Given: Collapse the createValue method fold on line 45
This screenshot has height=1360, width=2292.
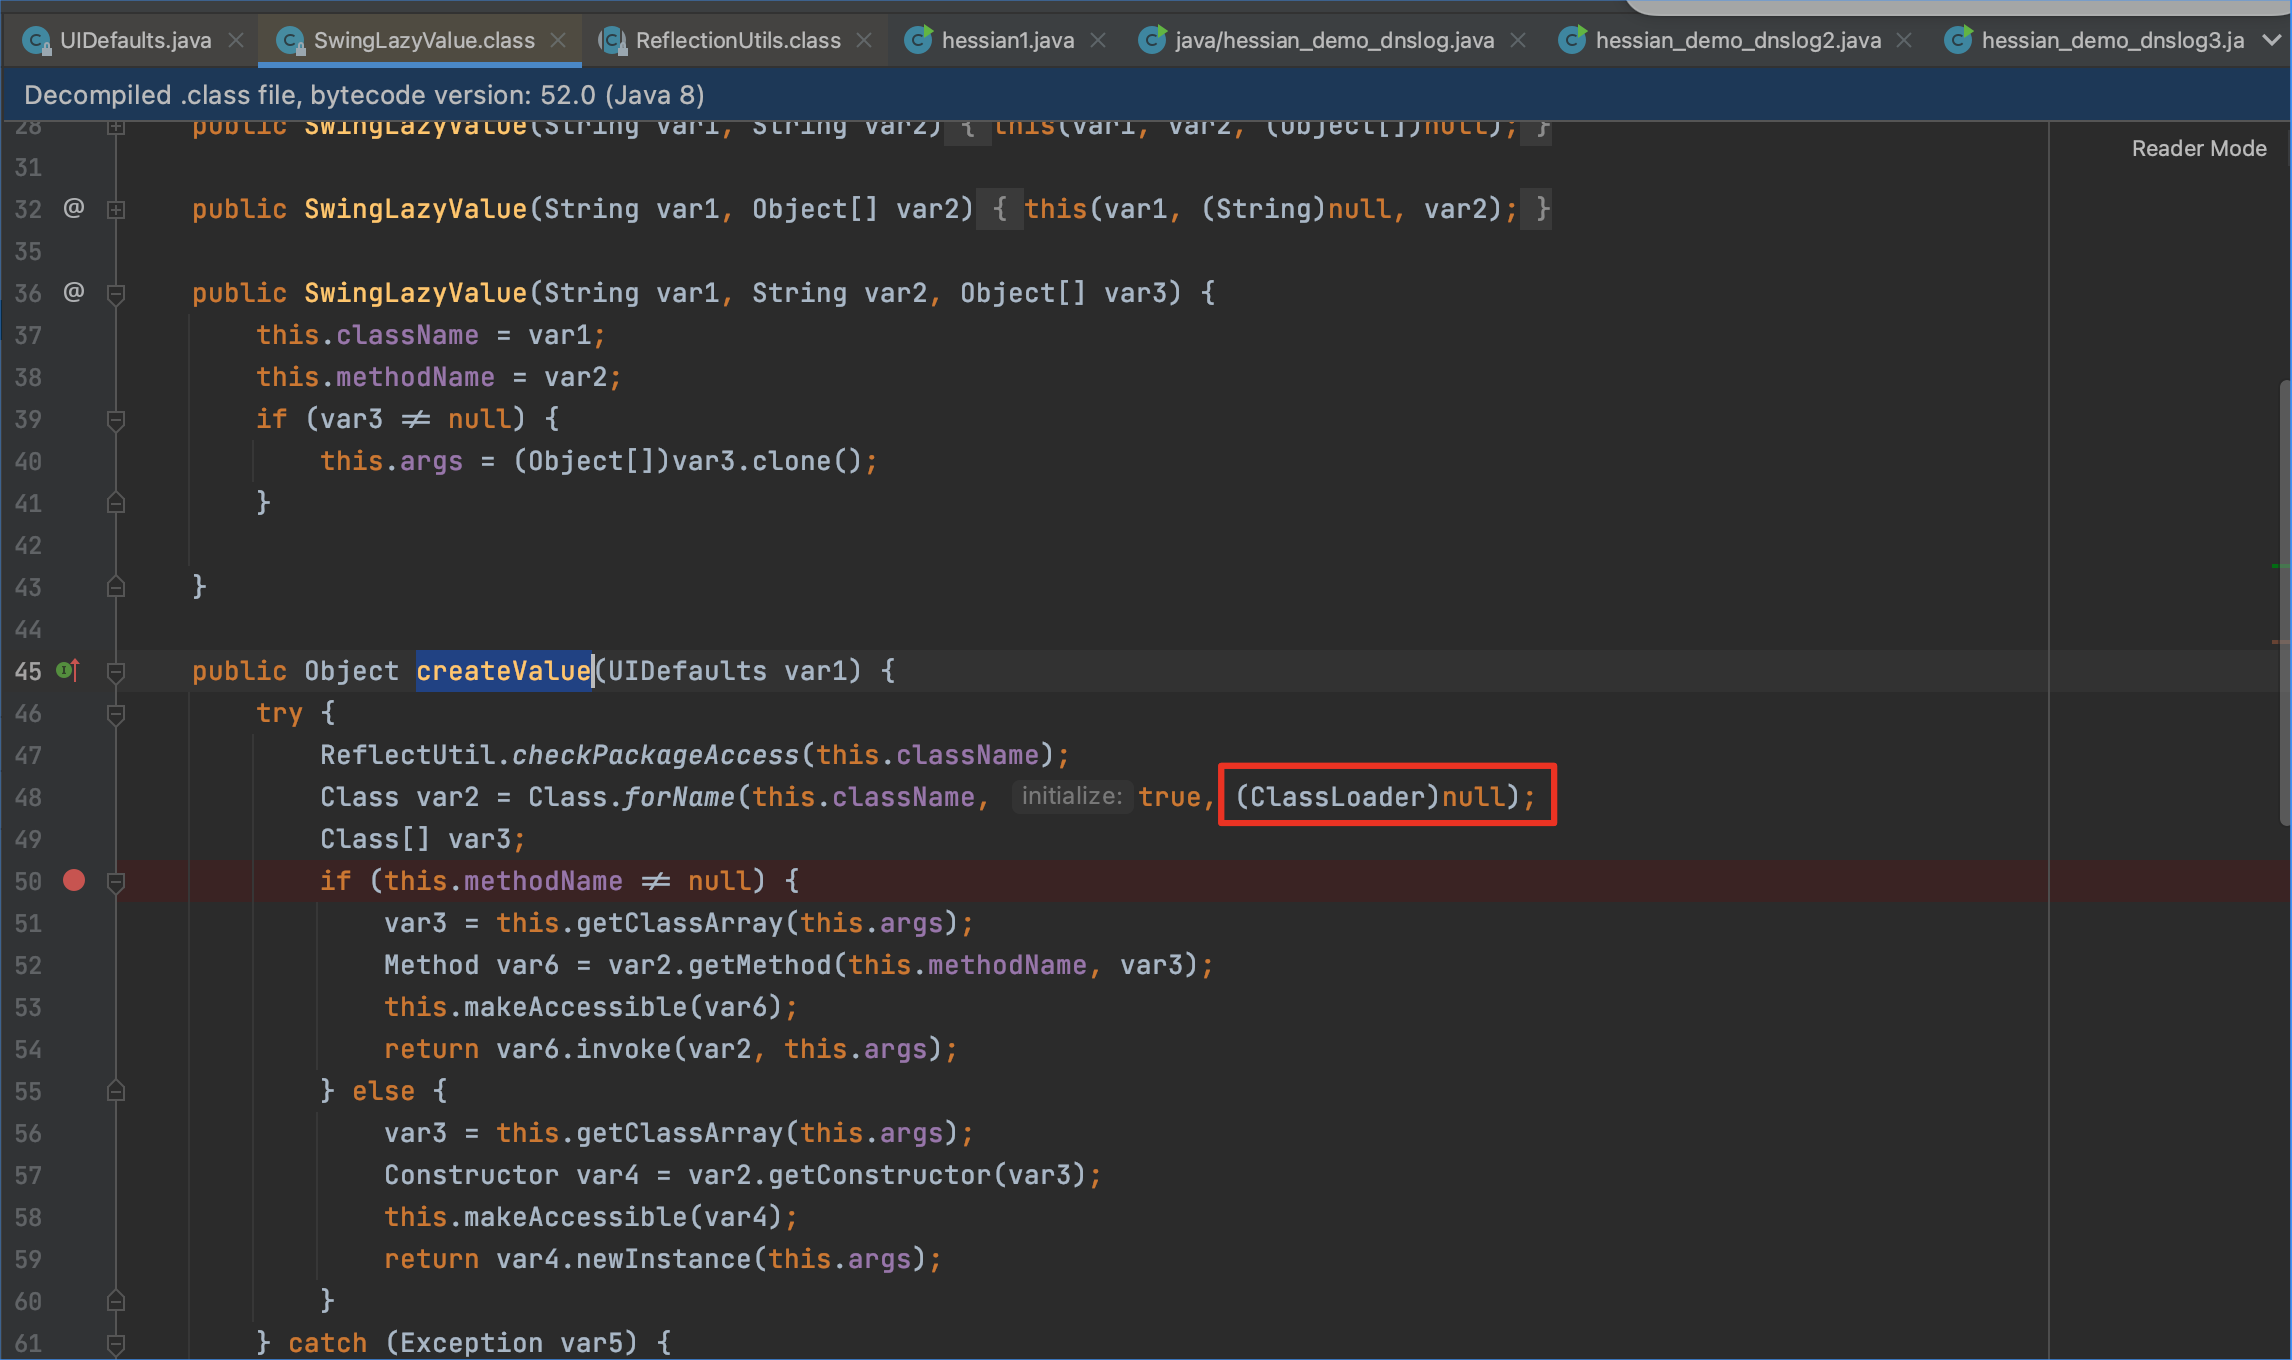Looking at the screenshot, I should (x=116, y=672).
